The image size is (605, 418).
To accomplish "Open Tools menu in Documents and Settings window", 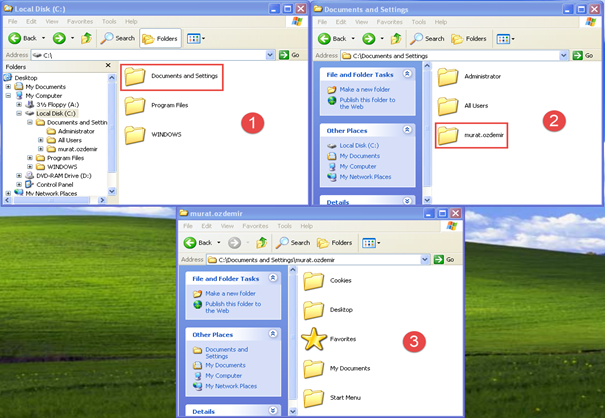I will [x=419, y=22].
